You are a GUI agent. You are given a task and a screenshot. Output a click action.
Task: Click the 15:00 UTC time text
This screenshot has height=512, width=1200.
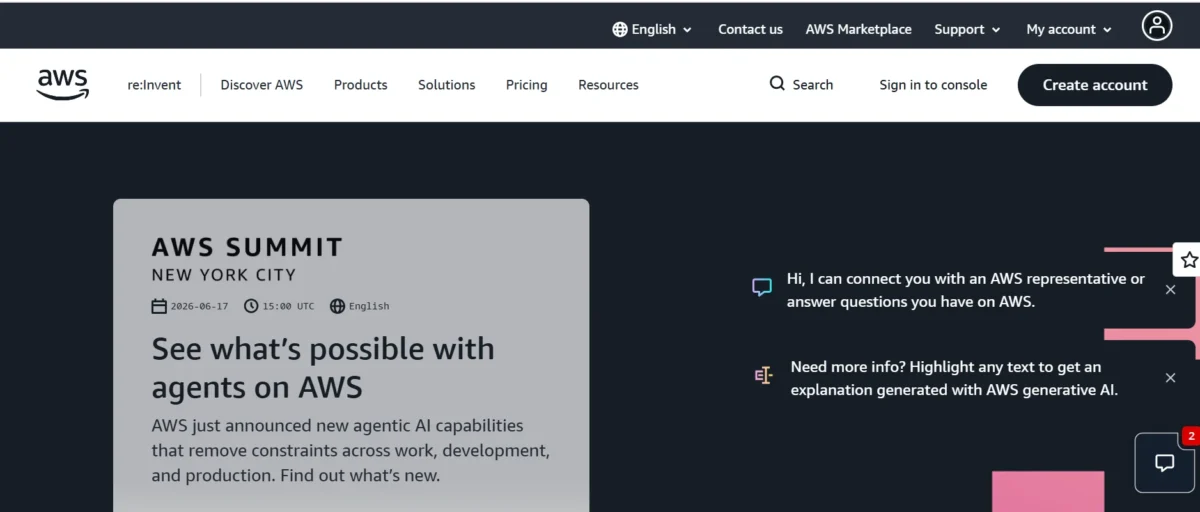(288, 306)
